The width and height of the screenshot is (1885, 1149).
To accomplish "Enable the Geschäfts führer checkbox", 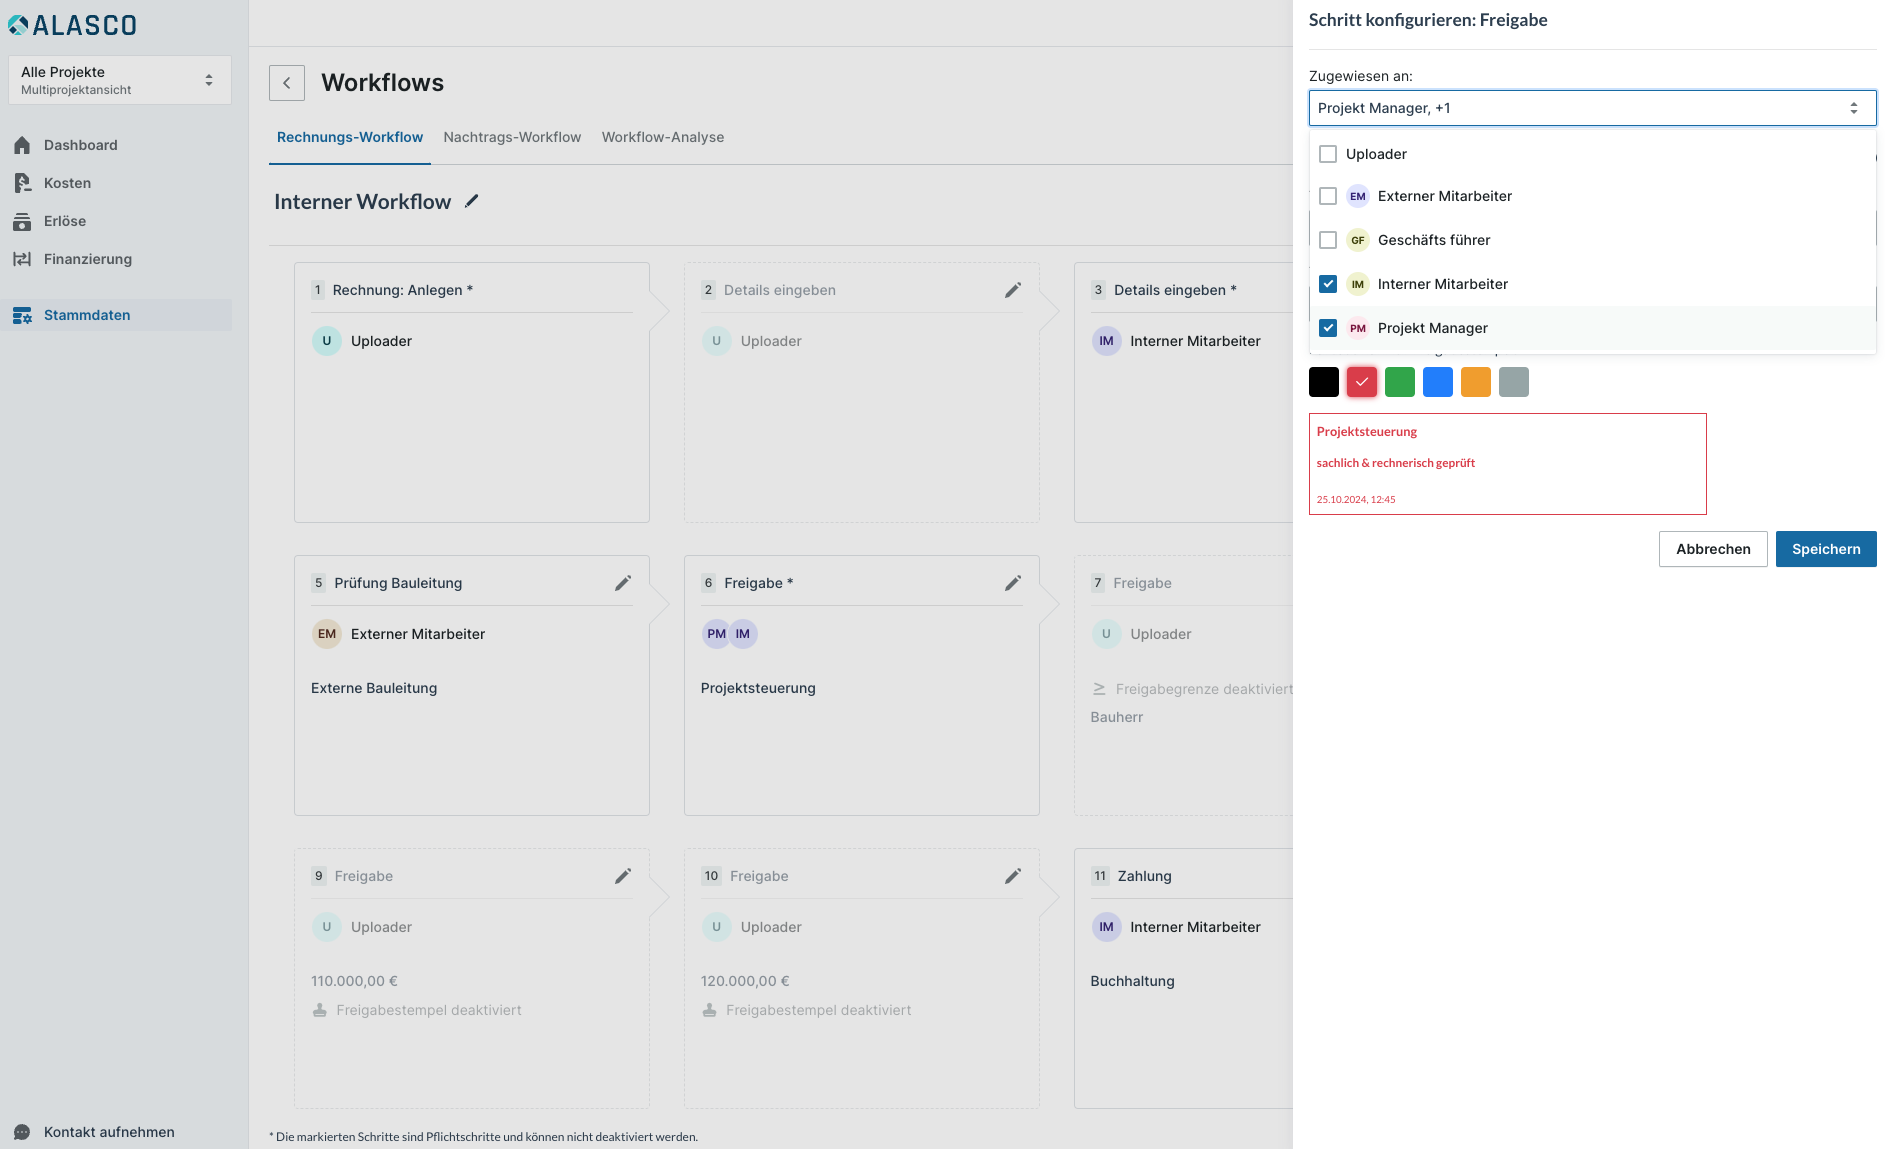I will click(x=1328, y=240).
